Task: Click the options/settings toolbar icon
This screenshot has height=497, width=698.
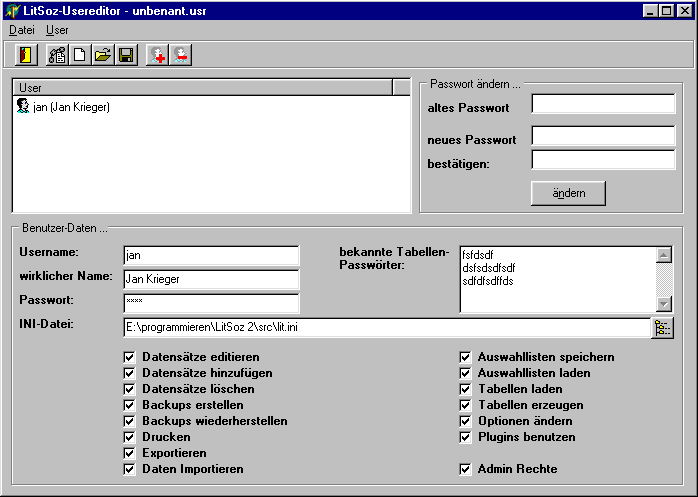Action: pos(57,55)
